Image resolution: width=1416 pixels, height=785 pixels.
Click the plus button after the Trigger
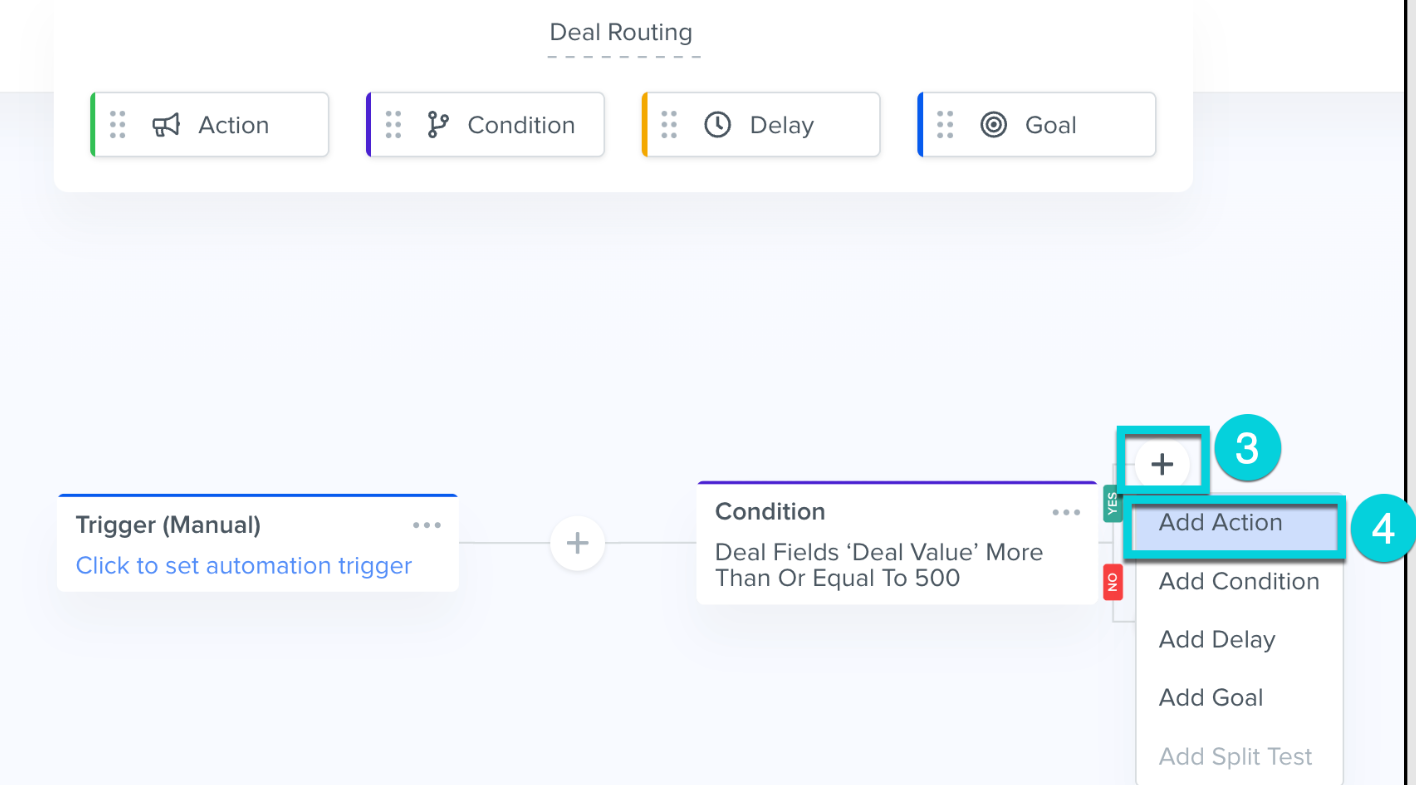click(577, 543)
